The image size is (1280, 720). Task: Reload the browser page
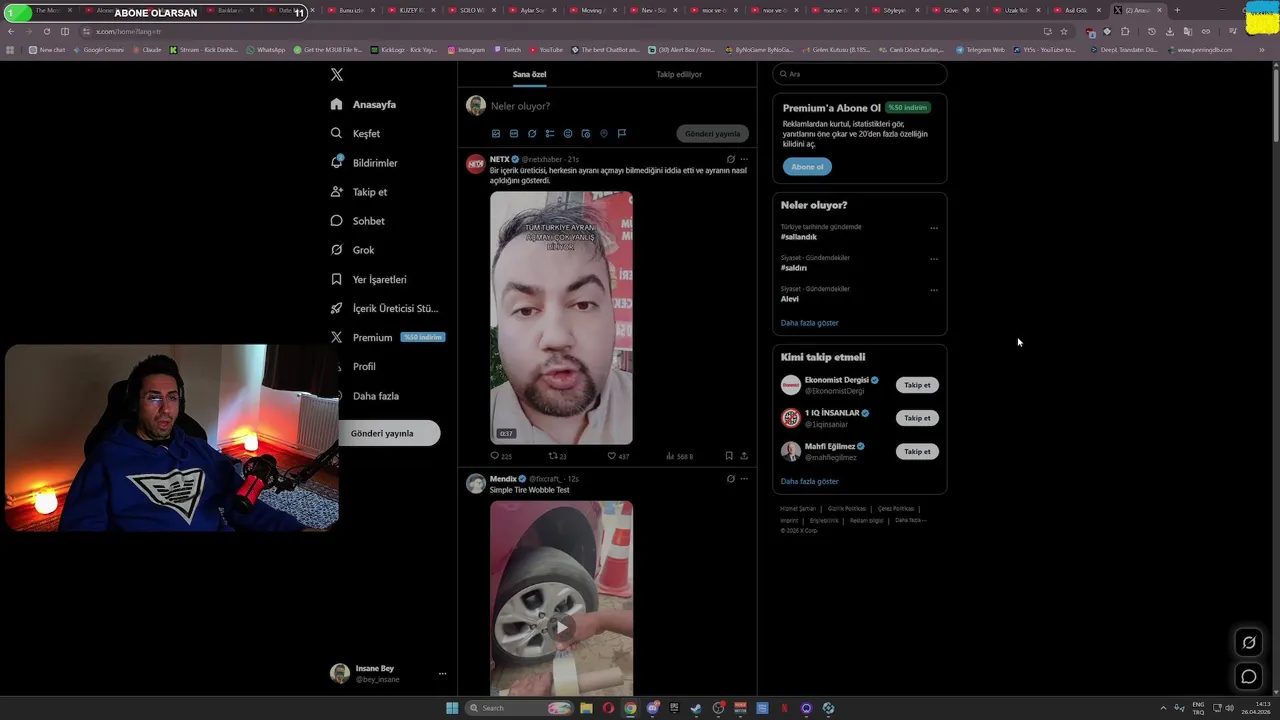46,31
